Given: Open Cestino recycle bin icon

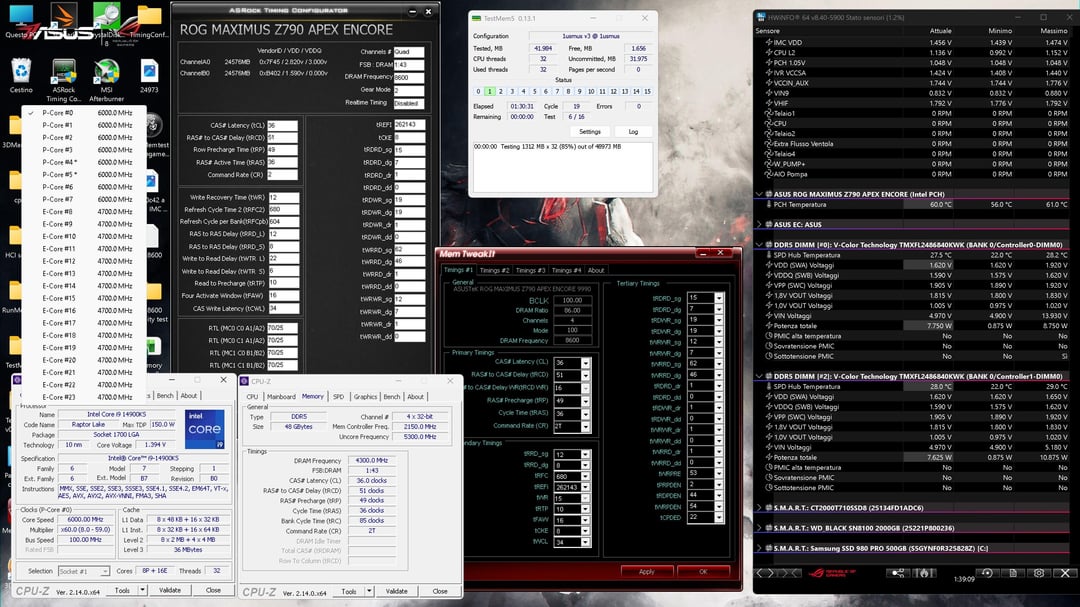Looking at the screenshot, I should (19, 76).
